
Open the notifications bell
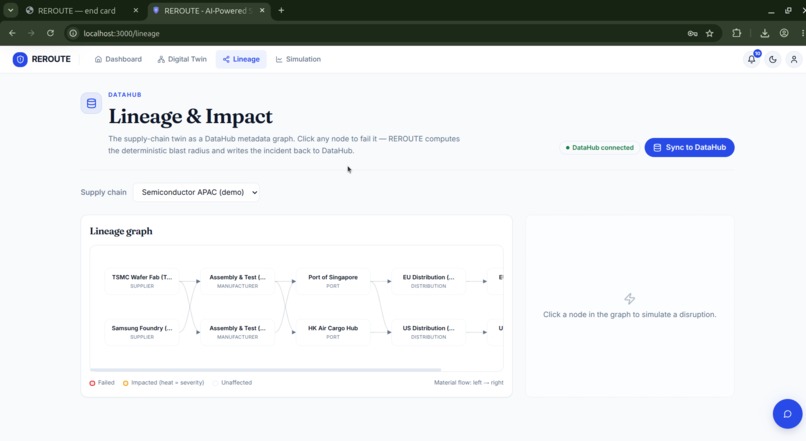(752, 59)
